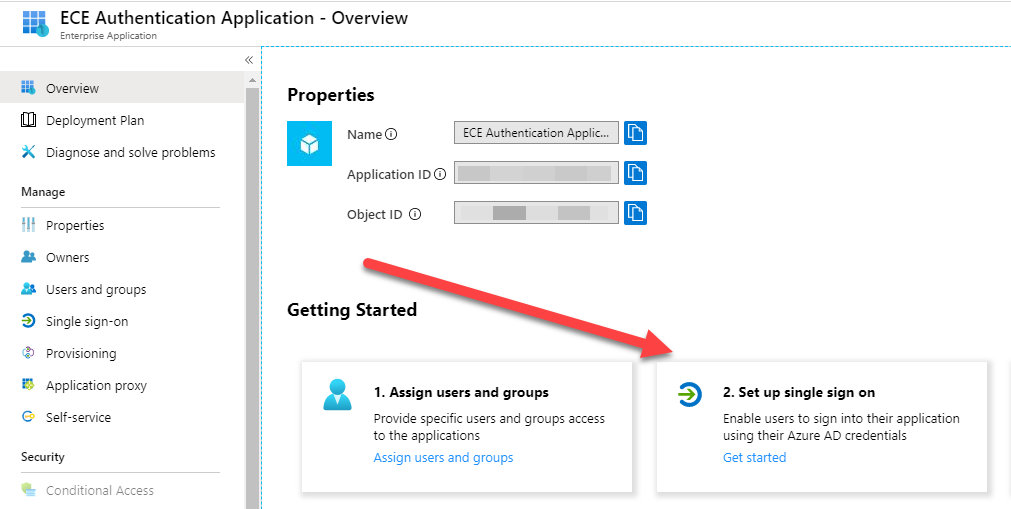Click the Deployment Plan book icon
1011x509 pixels.
coord(28,120)
